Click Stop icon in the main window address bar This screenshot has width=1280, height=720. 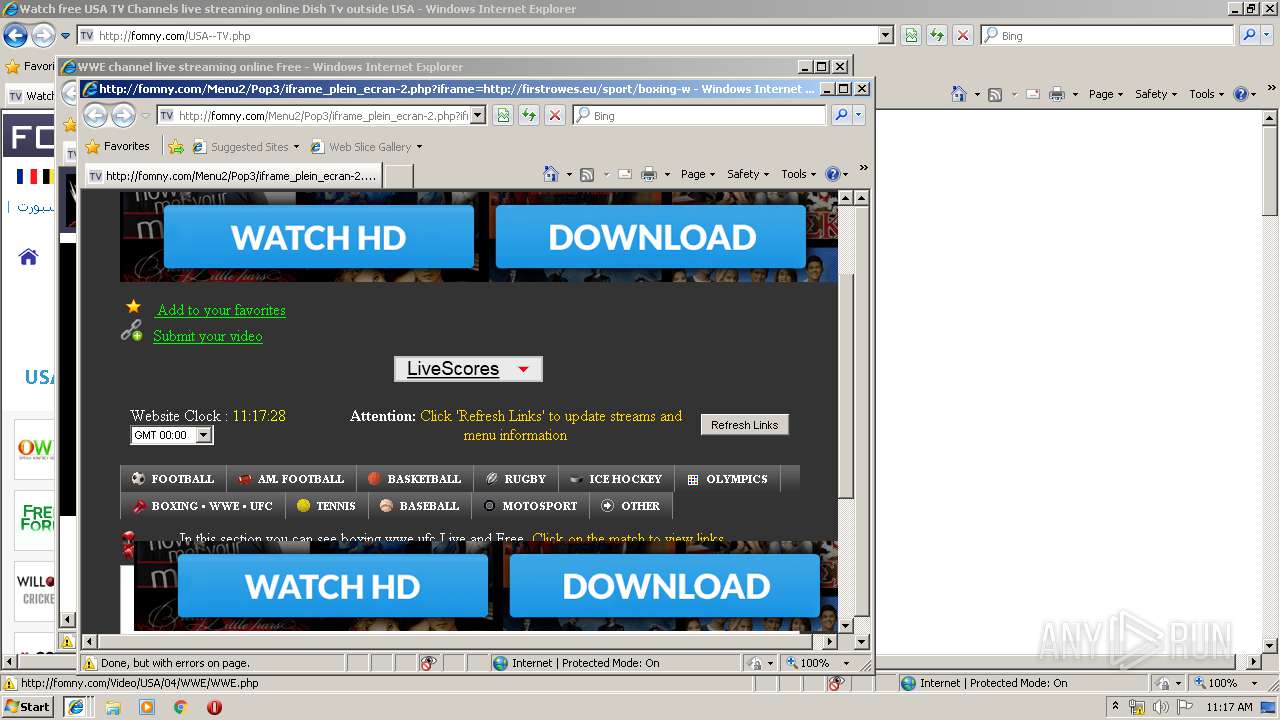963,35
